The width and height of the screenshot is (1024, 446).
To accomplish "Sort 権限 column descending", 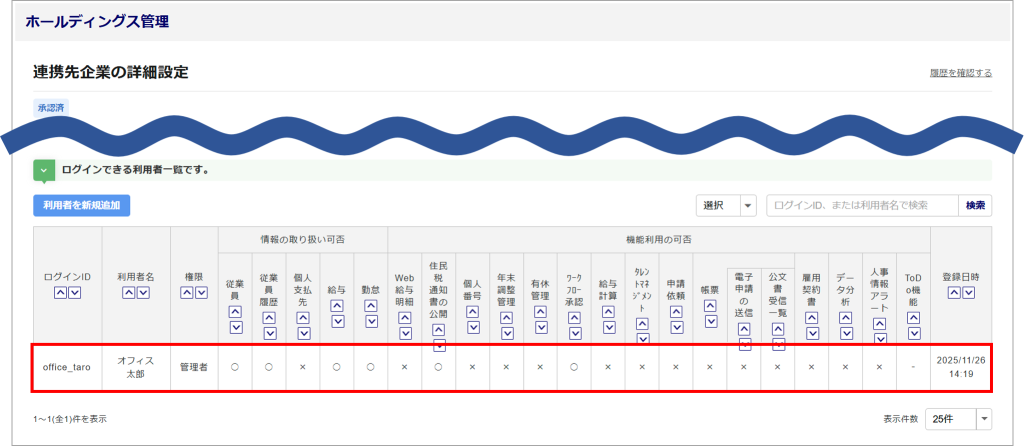I will click(202, 293).
